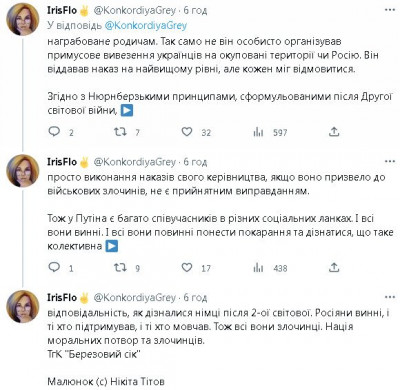Open the second tweet's profile avatar
This screenshot has height=390, width=400.
tap(23, 171)
